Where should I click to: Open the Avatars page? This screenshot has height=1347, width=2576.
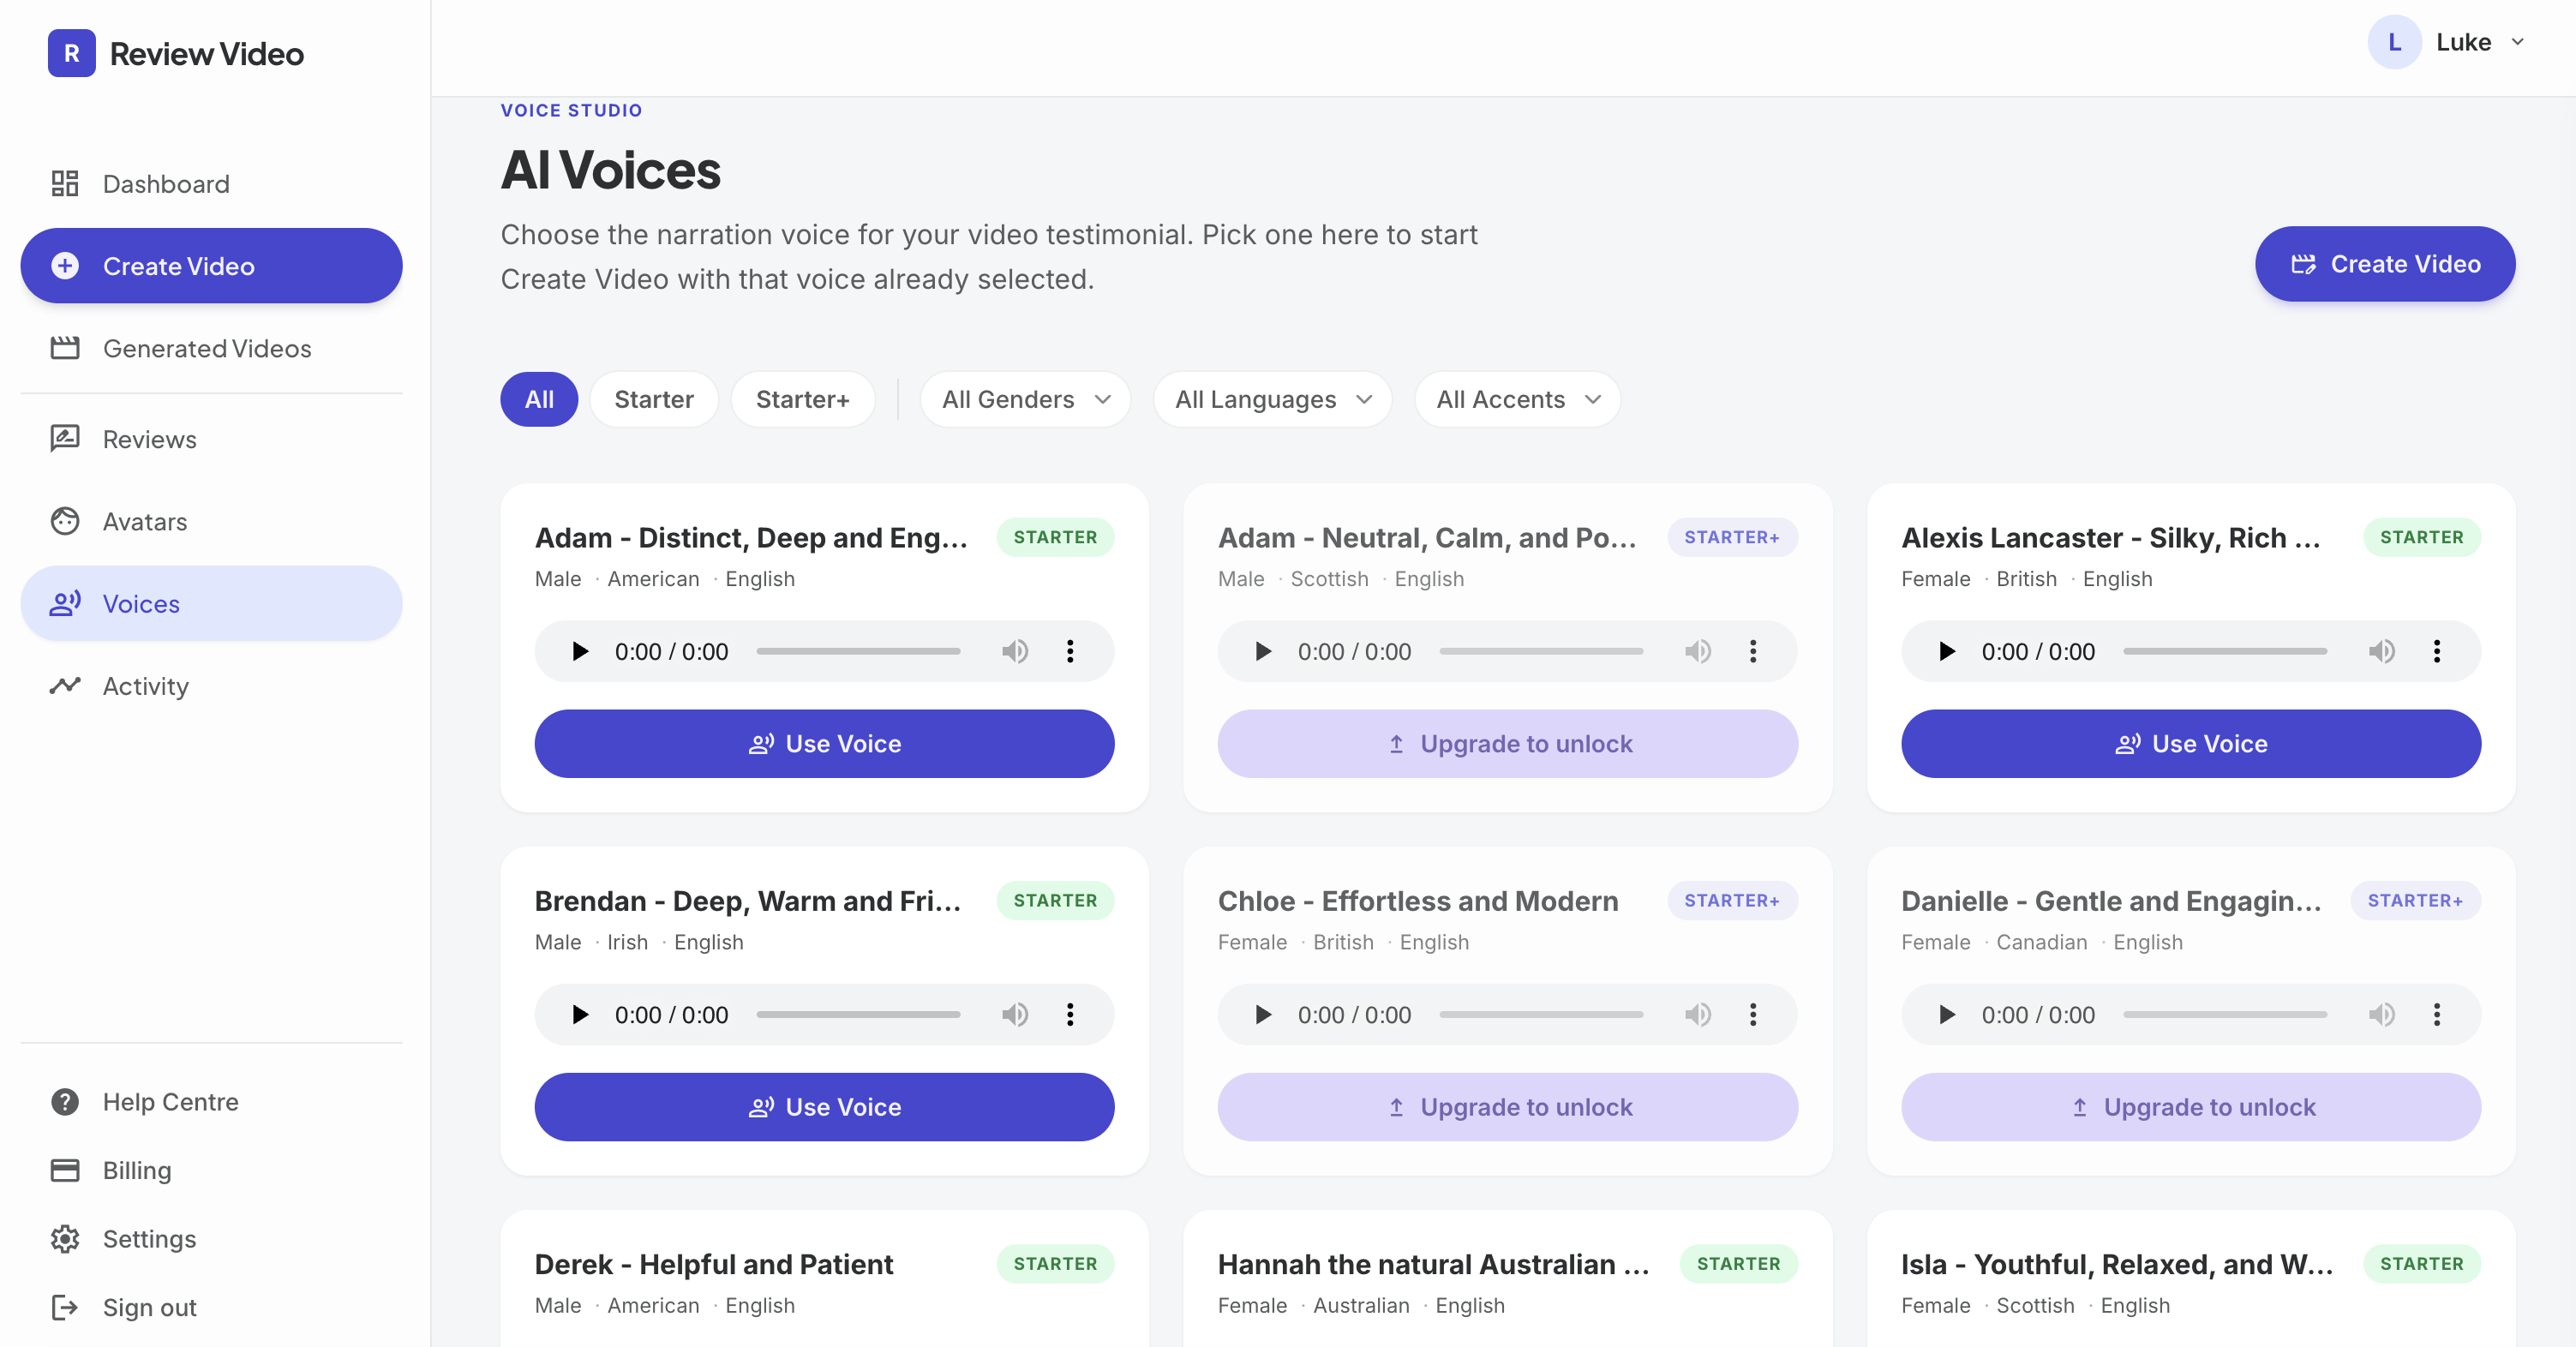pyautogui.click(x=211, y=521)
